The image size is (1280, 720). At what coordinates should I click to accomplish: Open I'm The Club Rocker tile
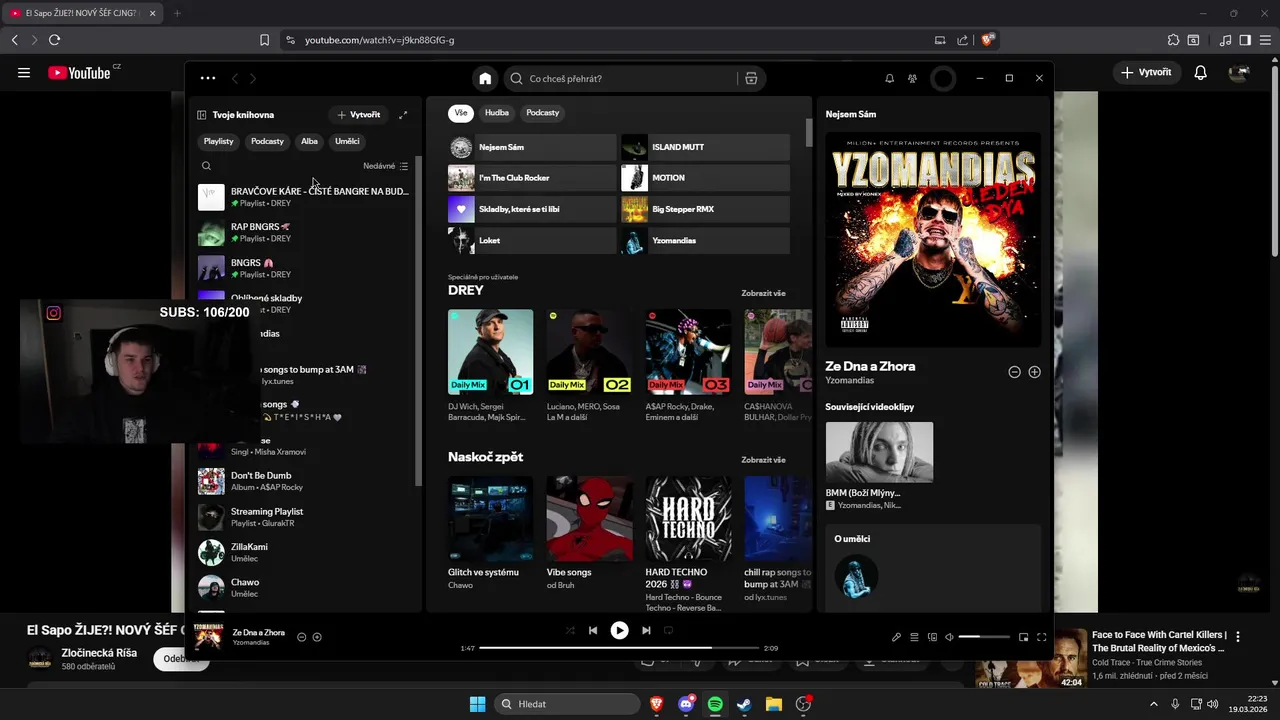click(x=532, y=178)
